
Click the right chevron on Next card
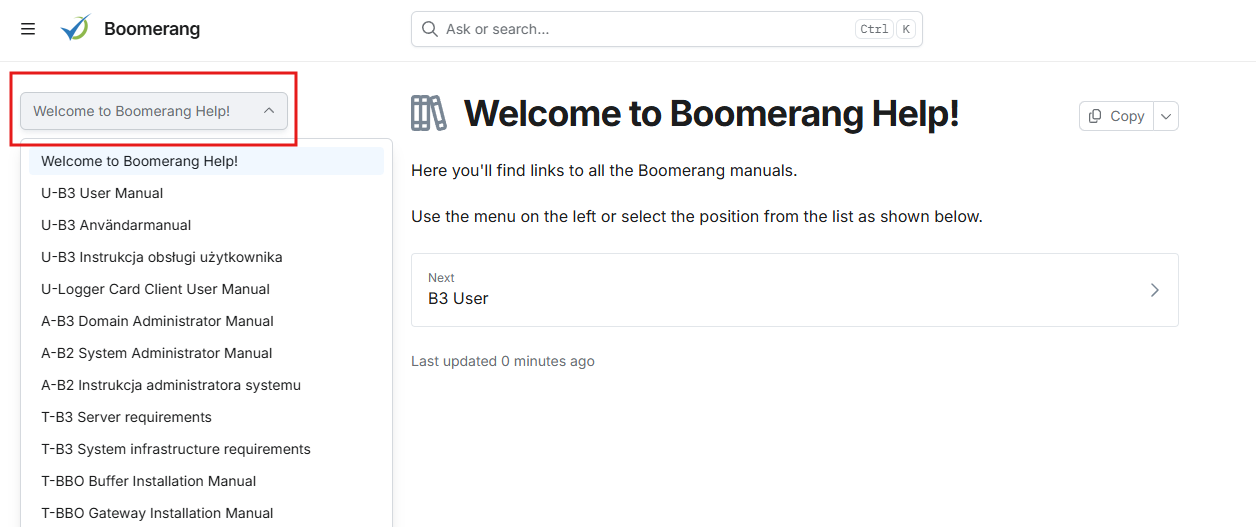click(x=1154, y=290)
